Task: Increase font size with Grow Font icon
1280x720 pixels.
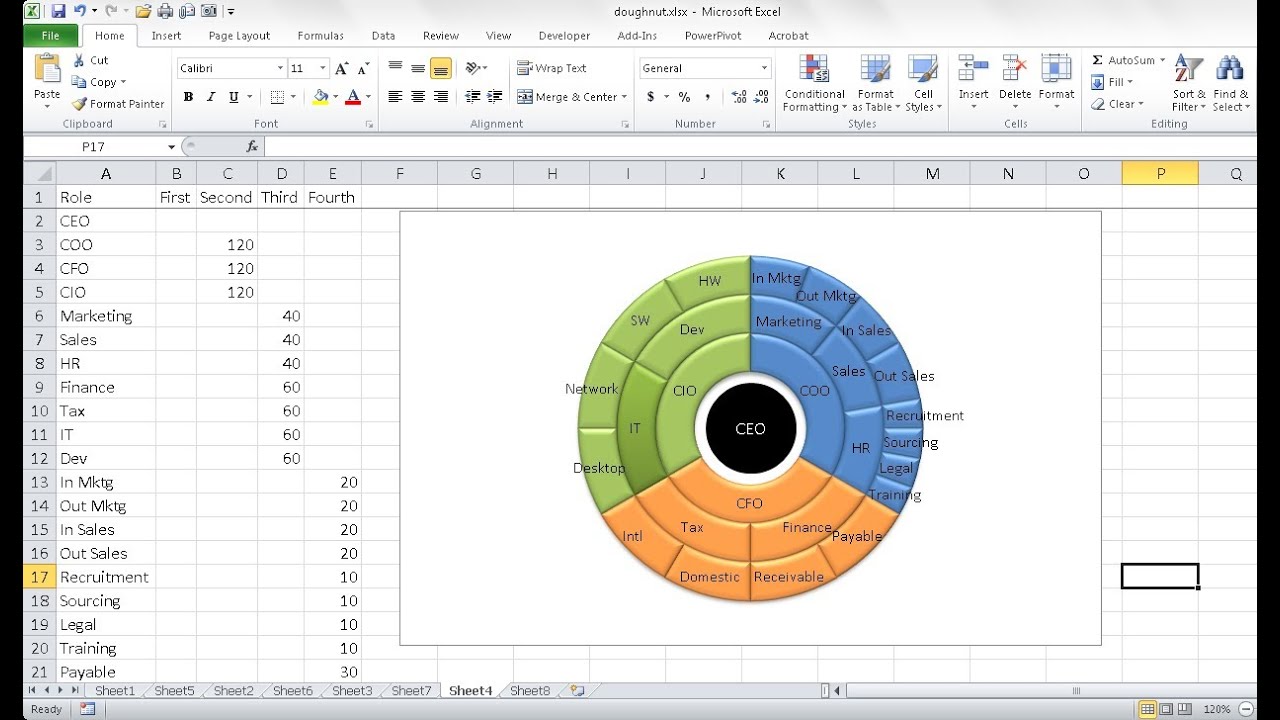Action: [342, 68]
